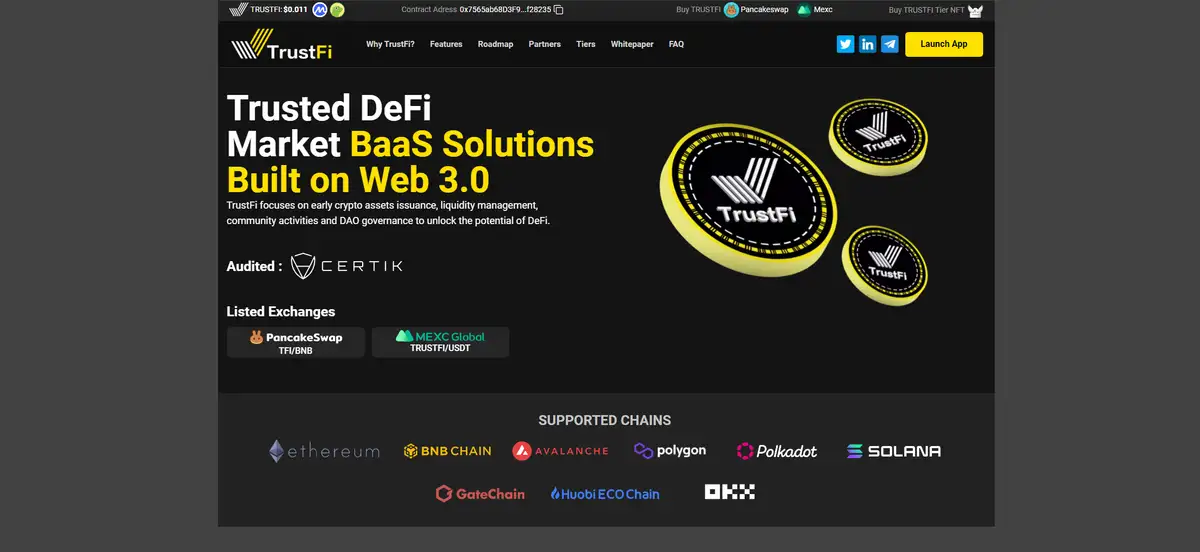The width and height of the screenshot is (1200, 552).
Task: Navigate to Roadmap in the navbar
Action: coord(495,45)
